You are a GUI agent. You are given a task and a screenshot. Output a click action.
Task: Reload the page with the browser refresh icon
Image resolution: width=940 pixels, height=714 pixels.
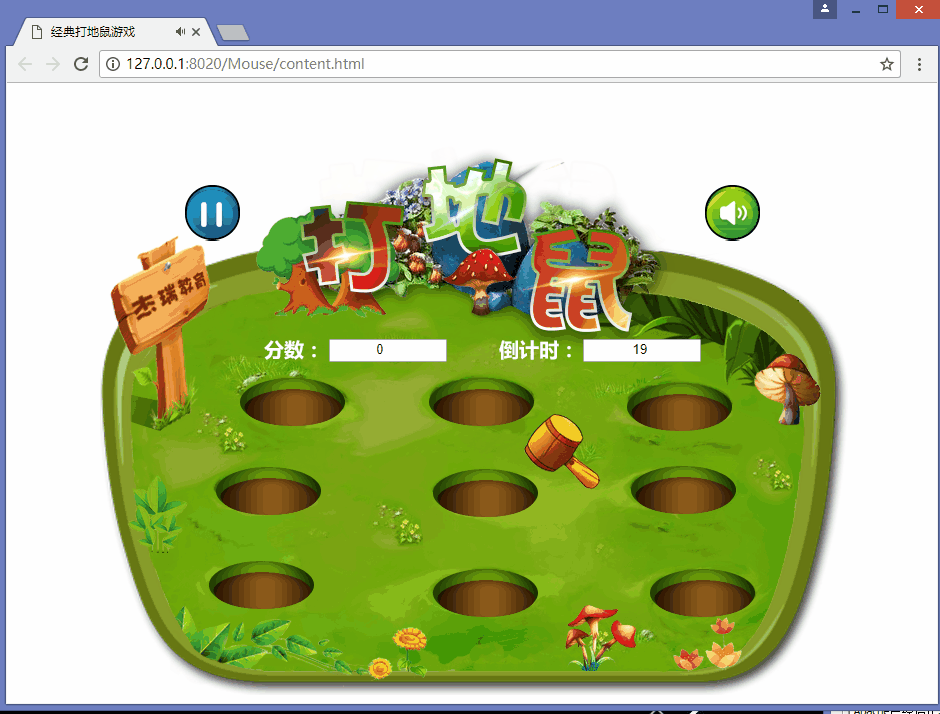click(81, 64)
